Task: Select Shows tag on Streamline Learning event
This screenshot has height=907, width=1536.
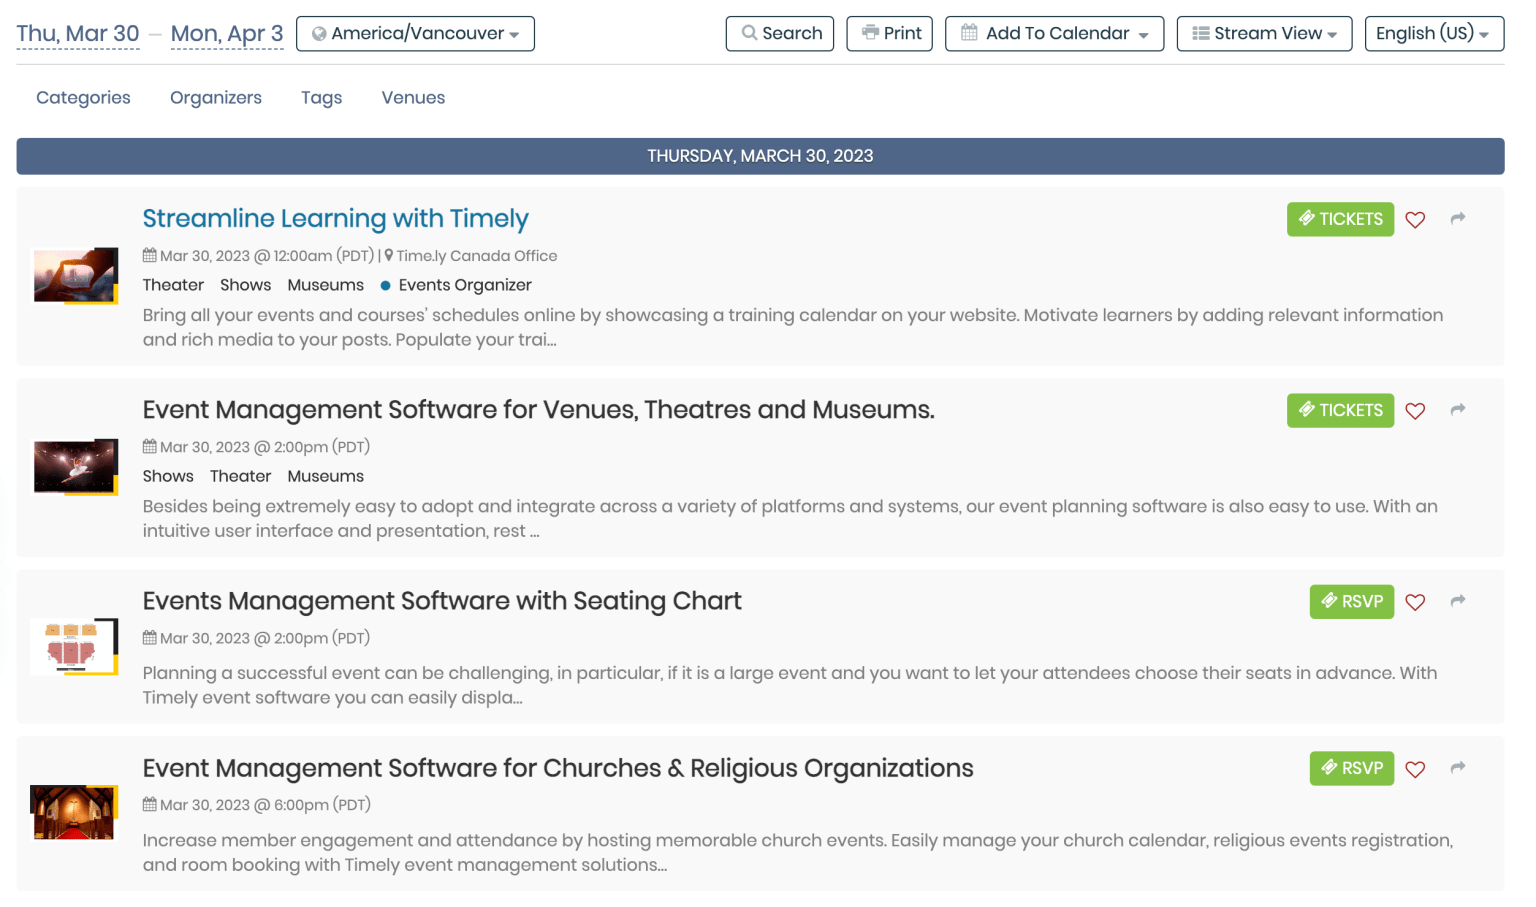Action: pyautogui.click(x=246, y=285)
